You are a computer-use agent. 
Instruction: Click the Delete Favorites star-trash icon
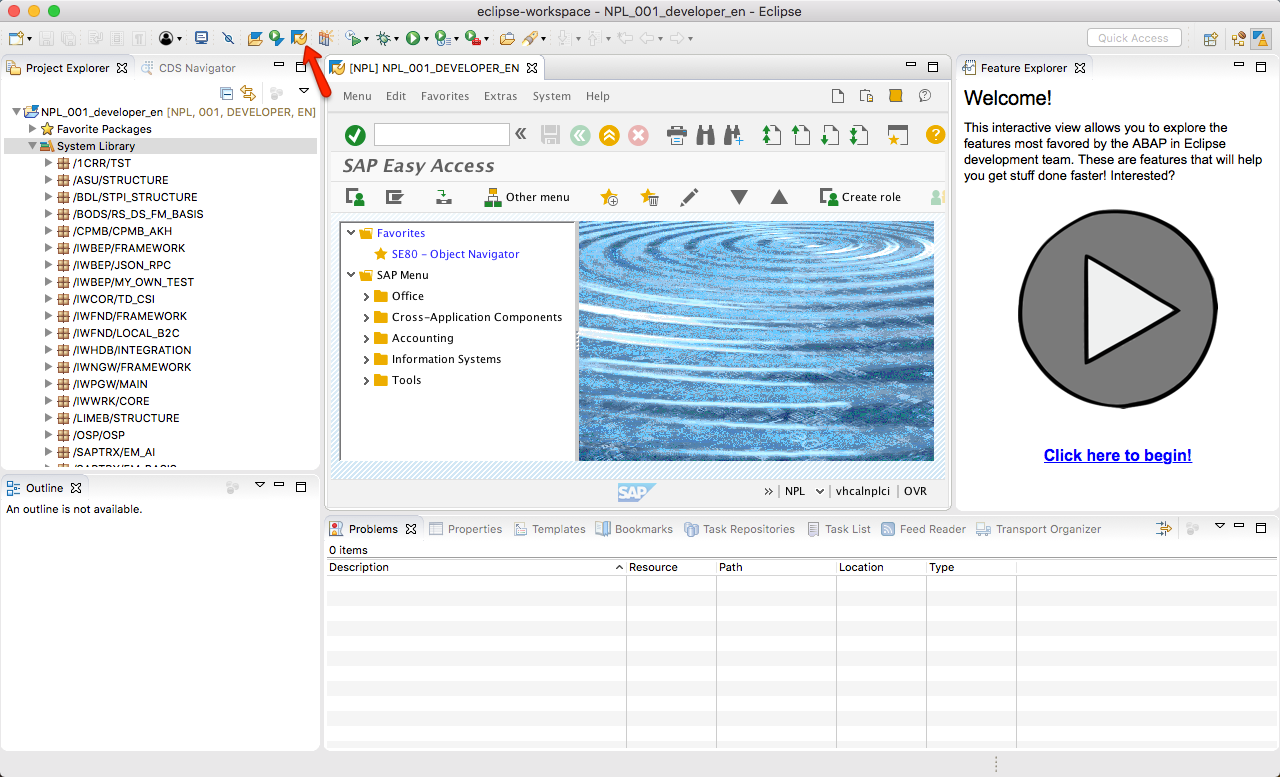pos(649,197)
